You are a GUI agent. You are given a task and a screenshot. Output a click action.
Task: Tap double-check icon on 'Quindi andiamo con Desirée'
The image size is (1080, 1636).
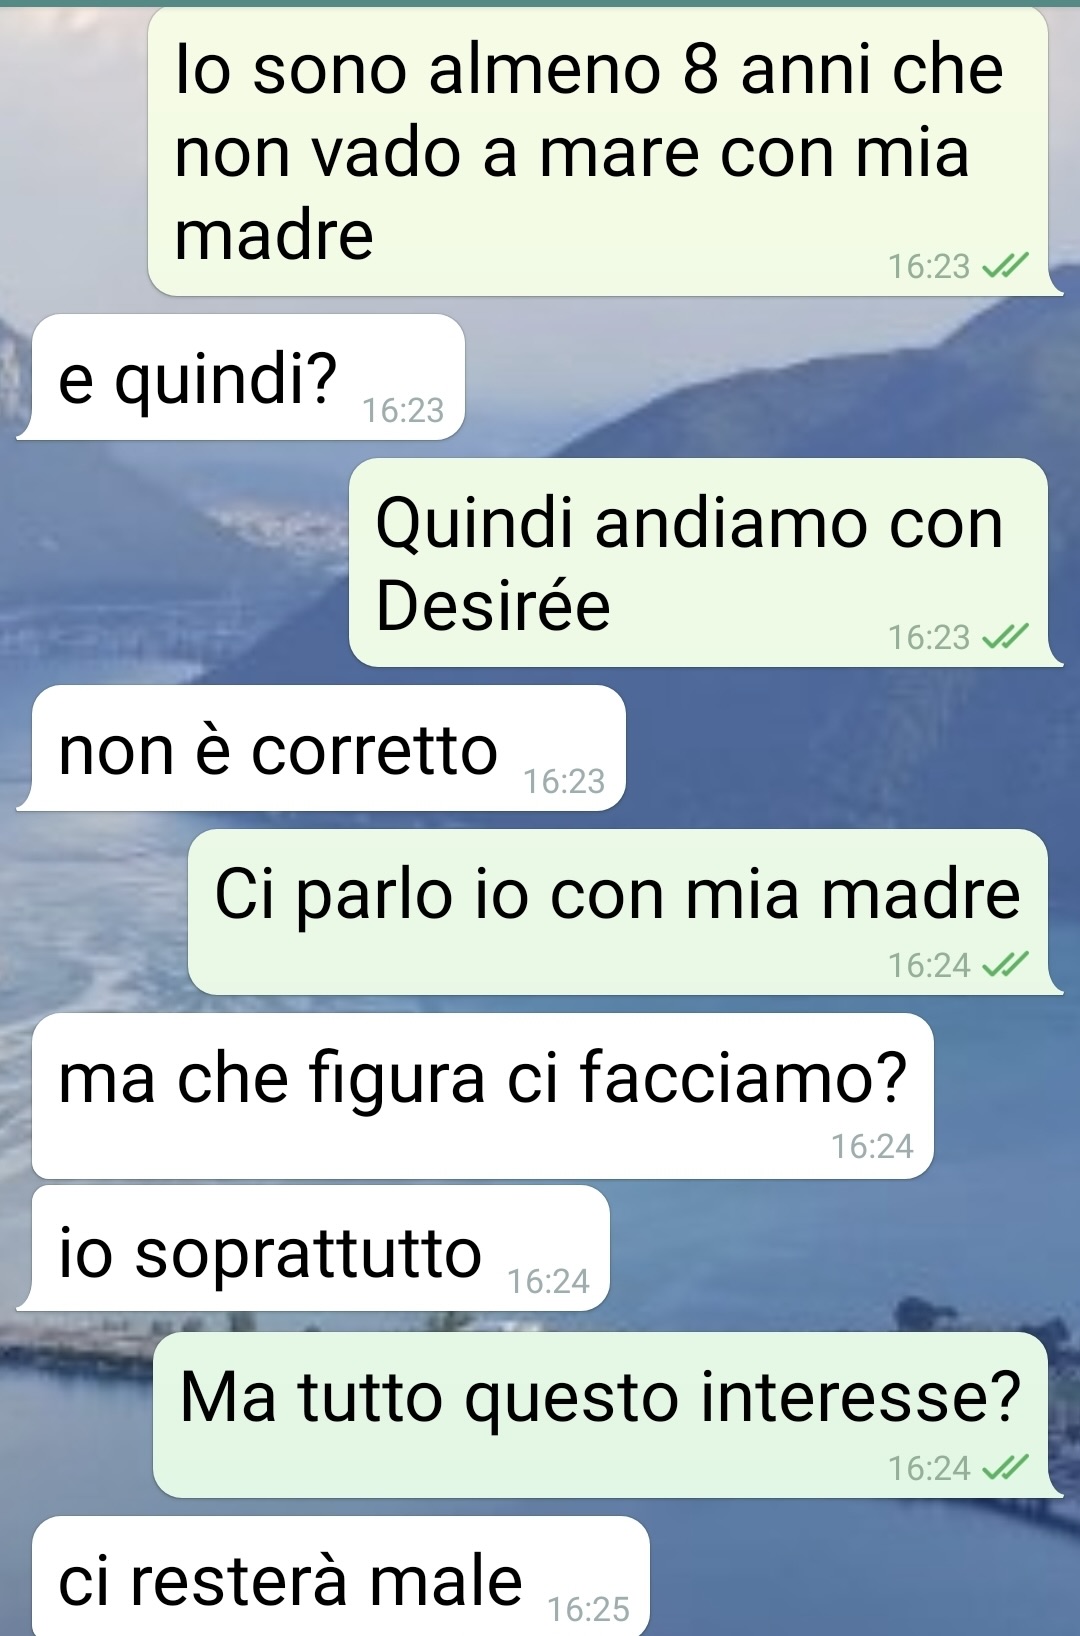(1005, 637)
